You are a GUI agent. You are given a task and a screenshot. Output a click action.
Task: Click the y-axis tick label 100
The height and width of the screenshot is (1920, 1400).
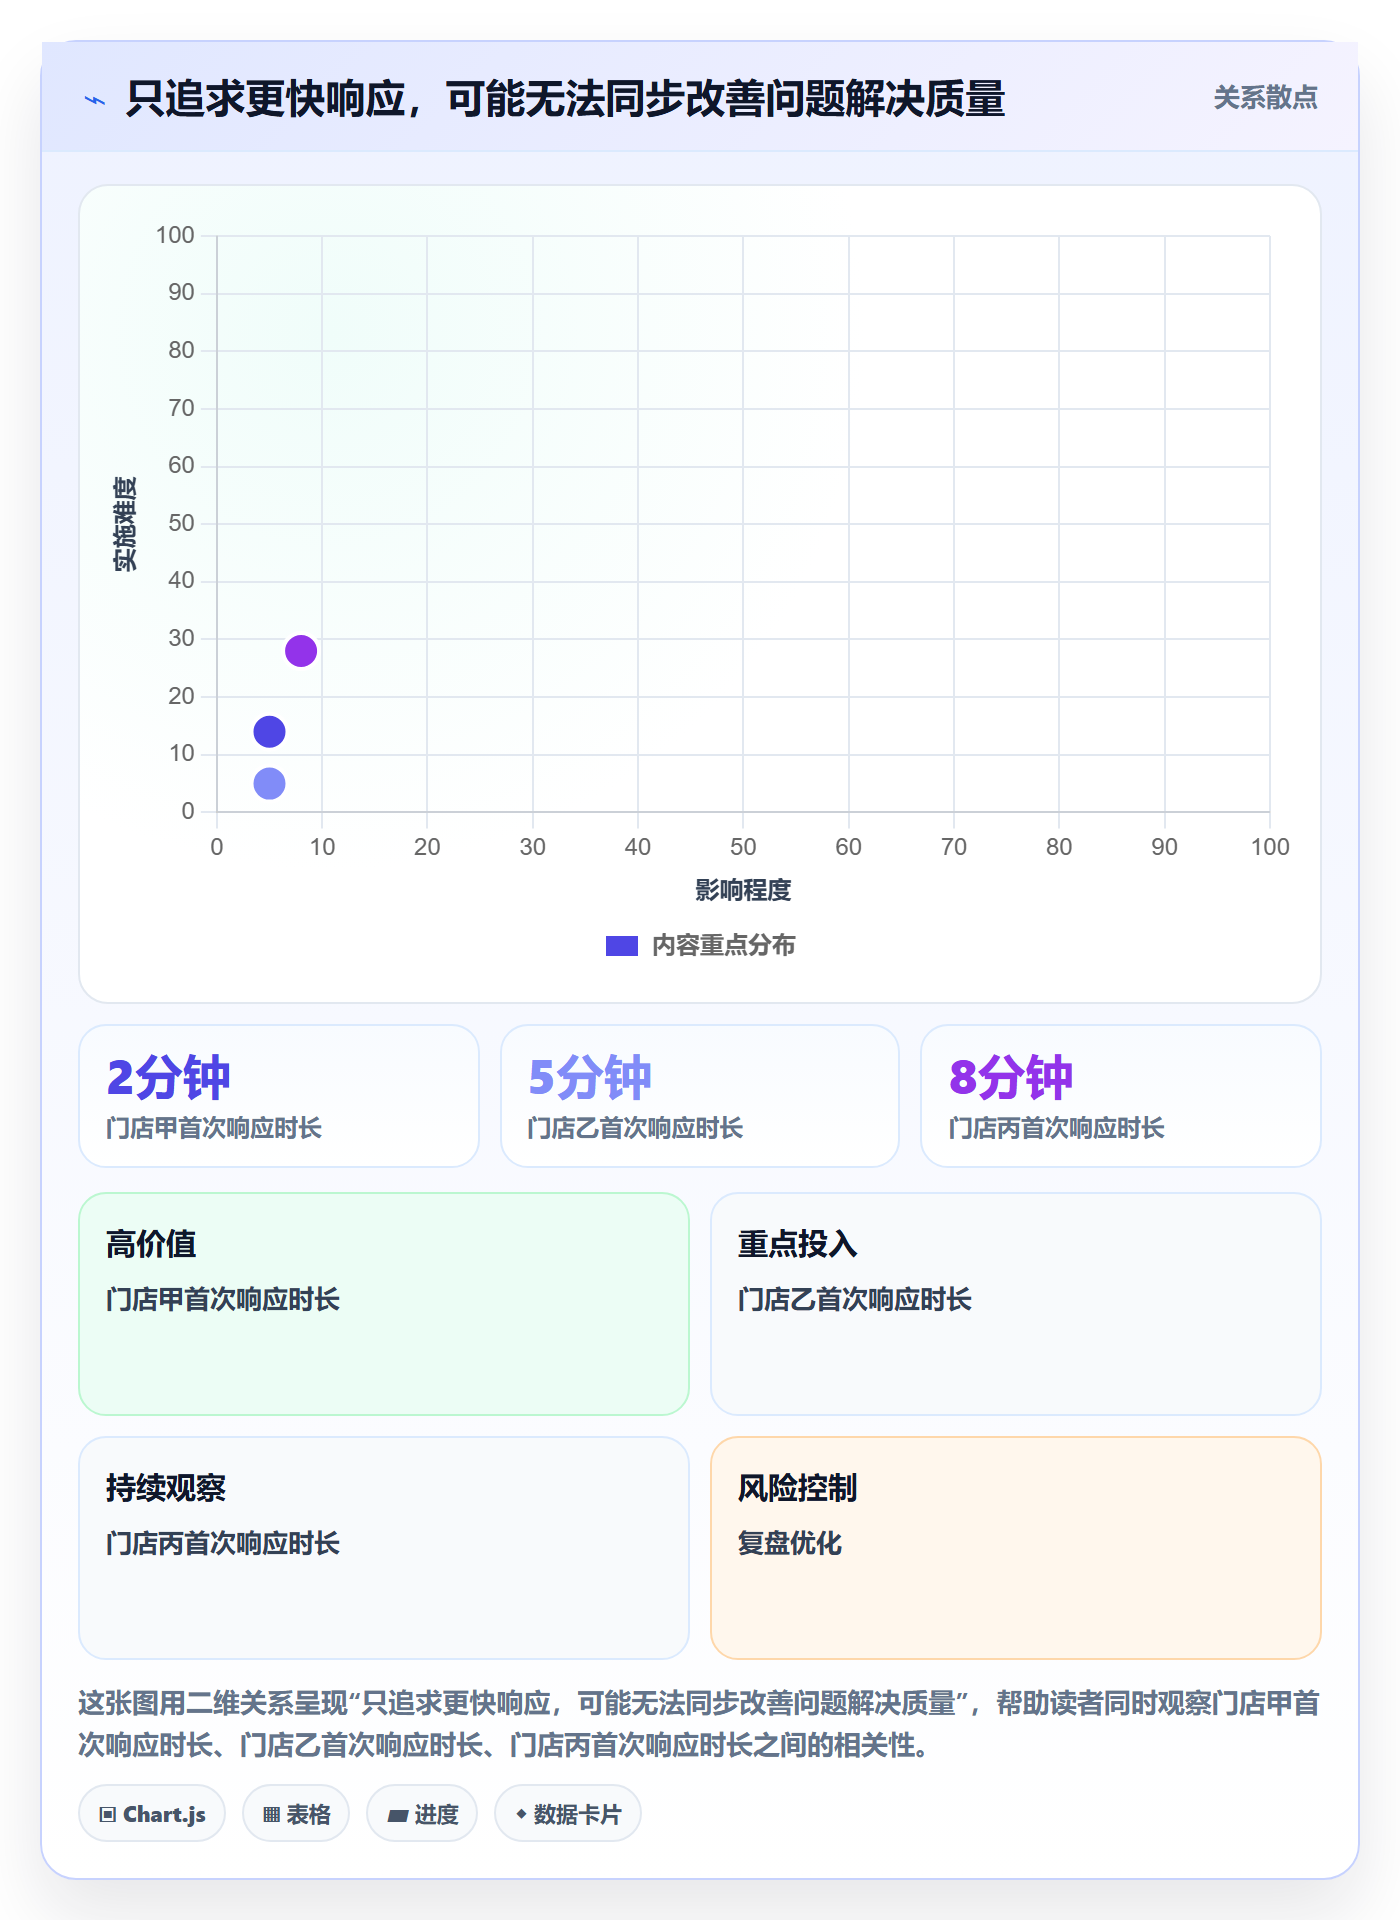(175, 235)
